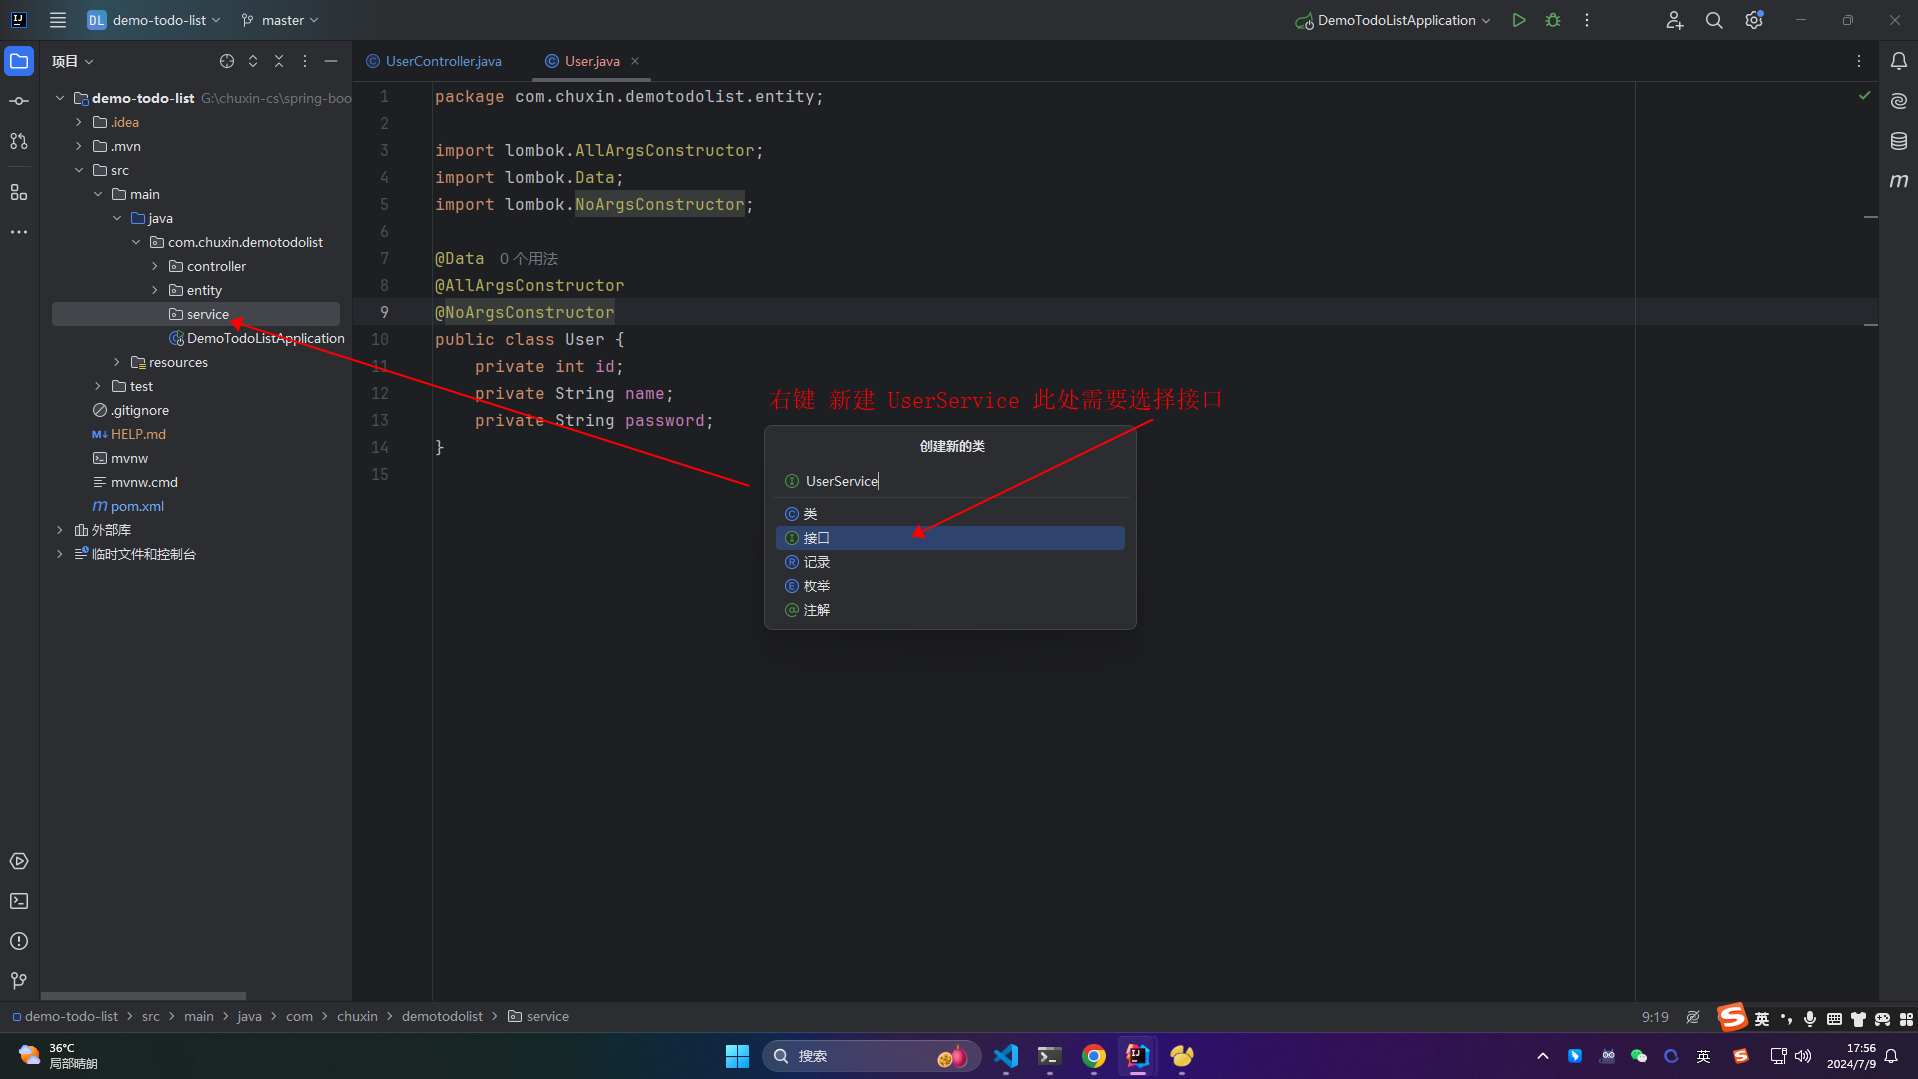The height and width of the screenshot is (1079, 1918).
Task: Expand all project tree nodes
Action: 253,61
